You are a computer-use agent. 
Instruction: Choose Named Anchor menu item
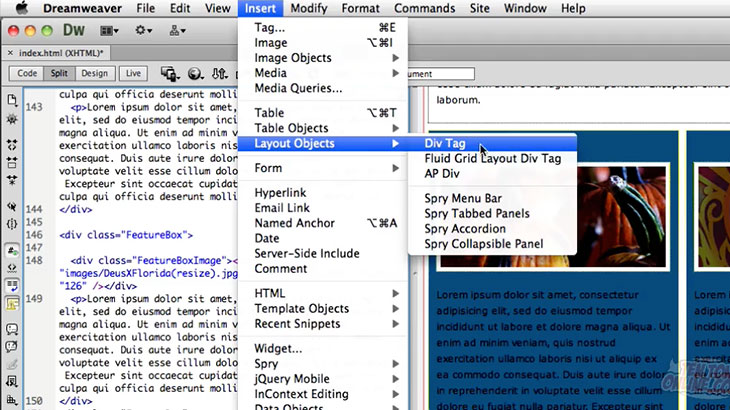(323, 223)
